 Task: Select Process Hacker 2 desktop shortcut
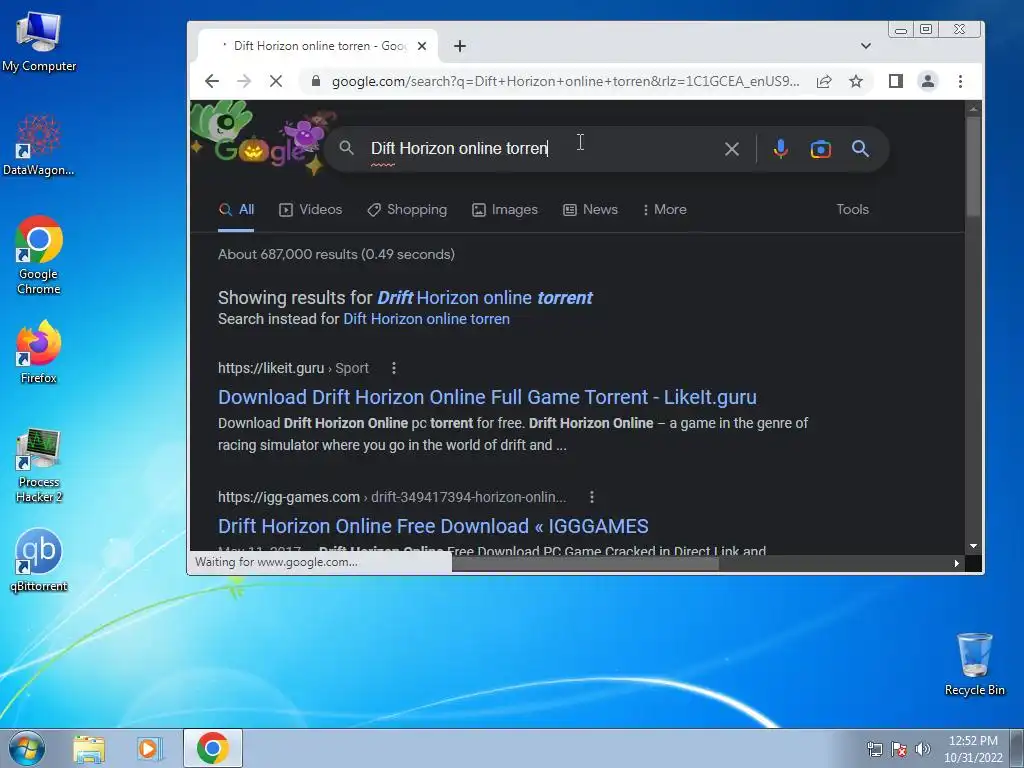39,465
